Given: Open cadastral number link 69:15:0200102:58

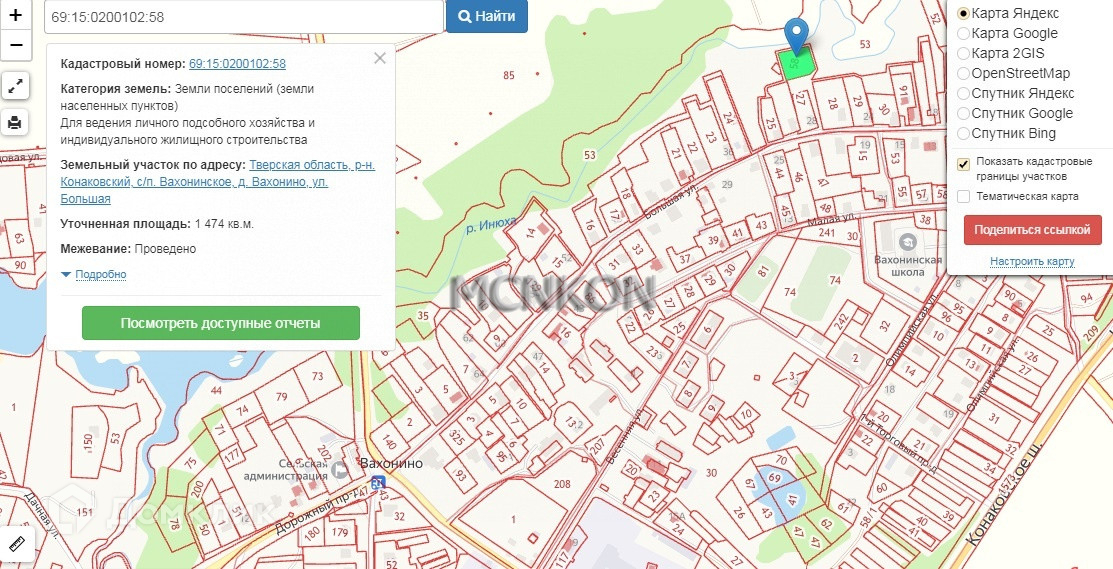Looking at the screenshot, I should [237, 64].
